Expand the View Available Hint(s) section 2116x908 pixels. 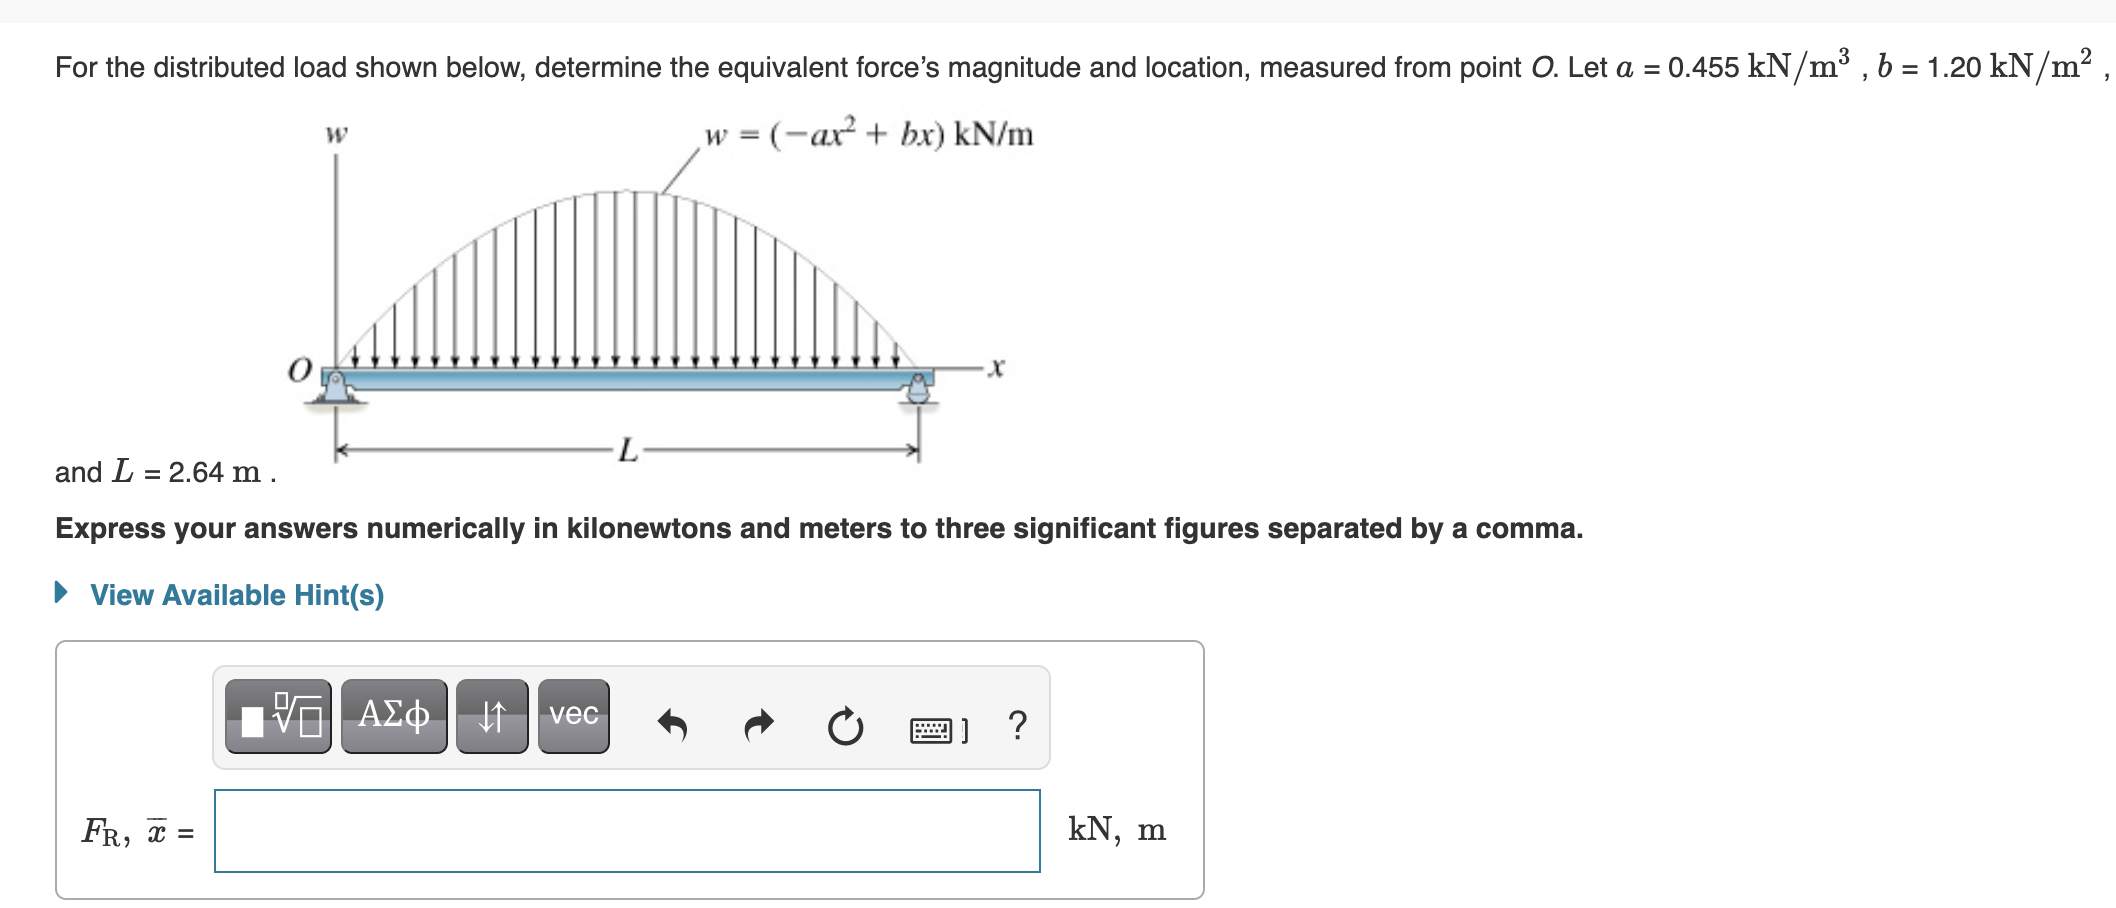click(x=239, y=594)
